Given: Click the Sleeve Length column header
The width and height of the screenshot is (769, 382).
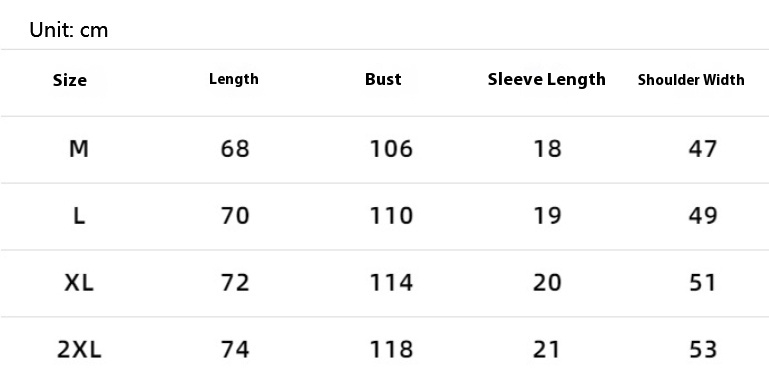Looking at the screenshot, I should click(x=546, y=79).
